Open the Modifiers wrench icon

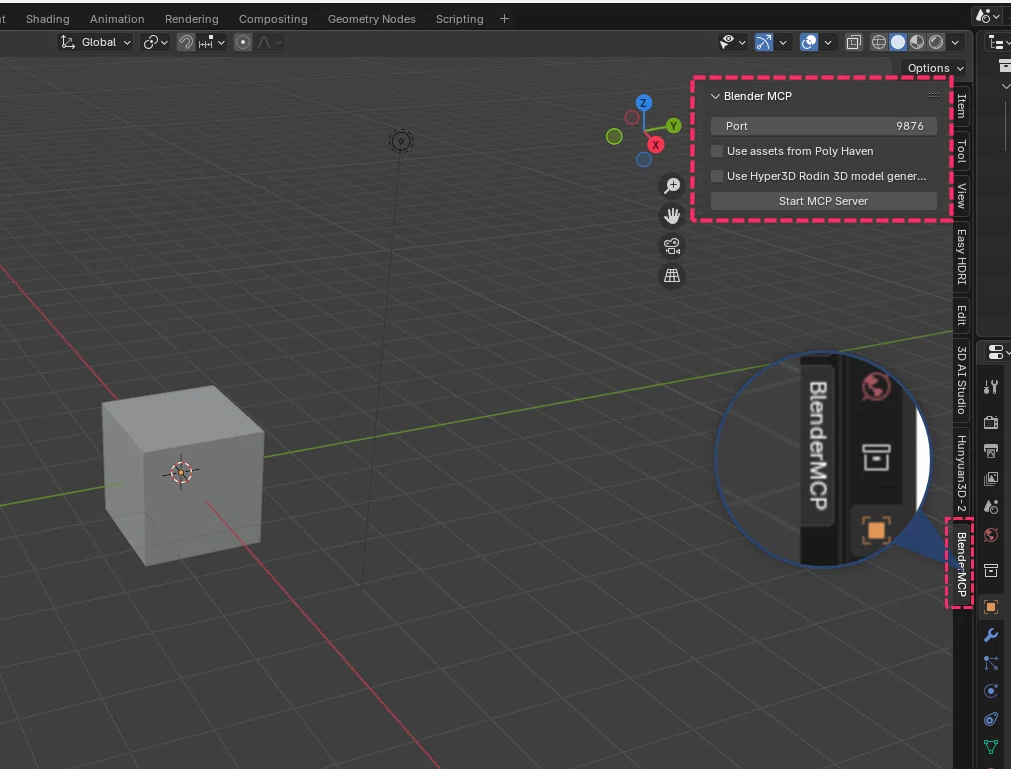(991, 635)
